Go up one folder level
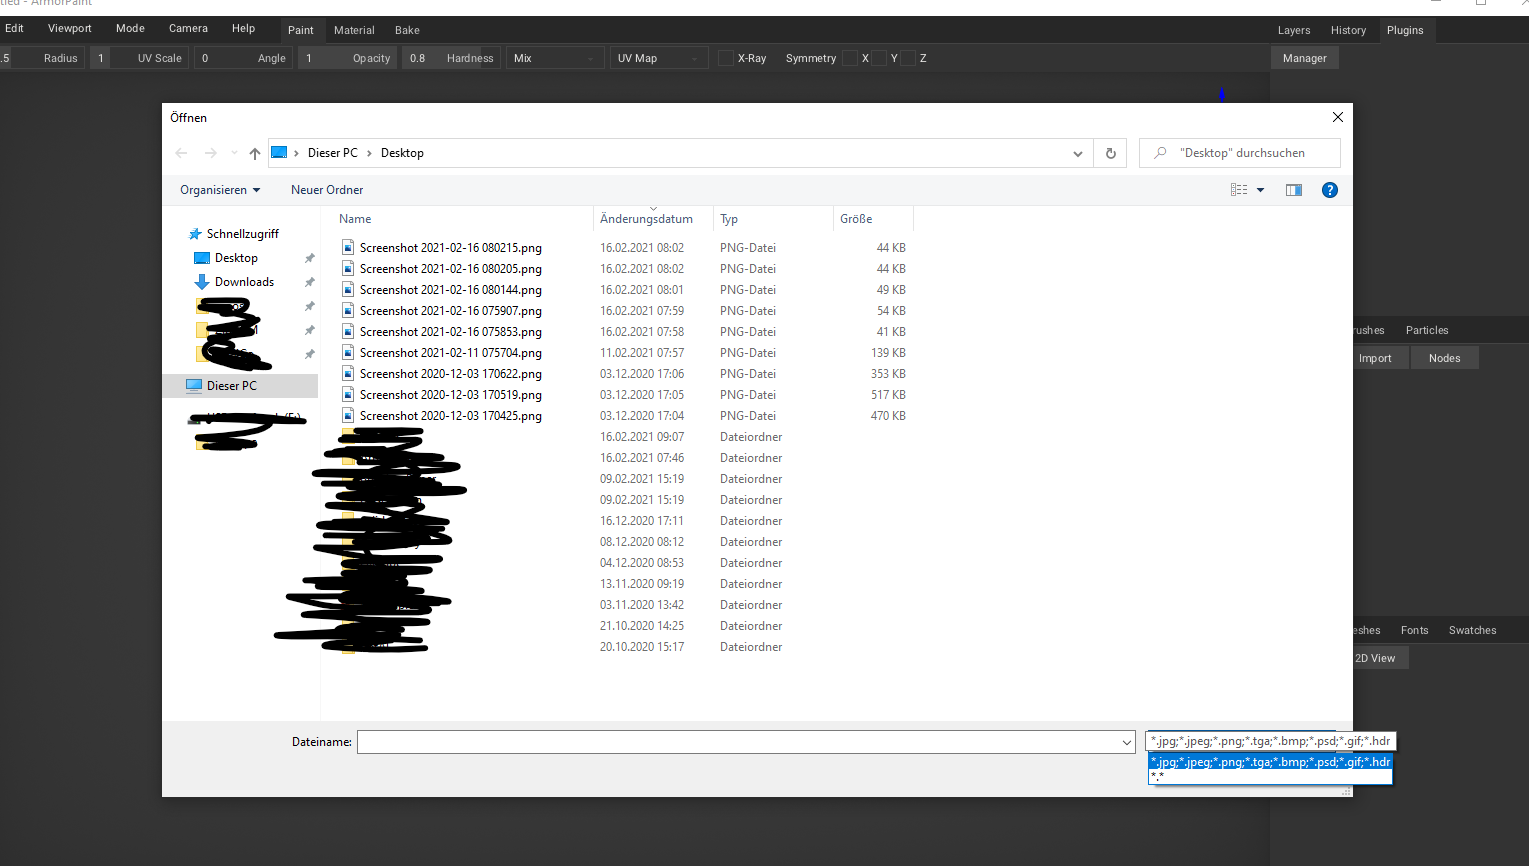Image resolution: width=1529 pixels, height=866 pixels. point(254,152)
